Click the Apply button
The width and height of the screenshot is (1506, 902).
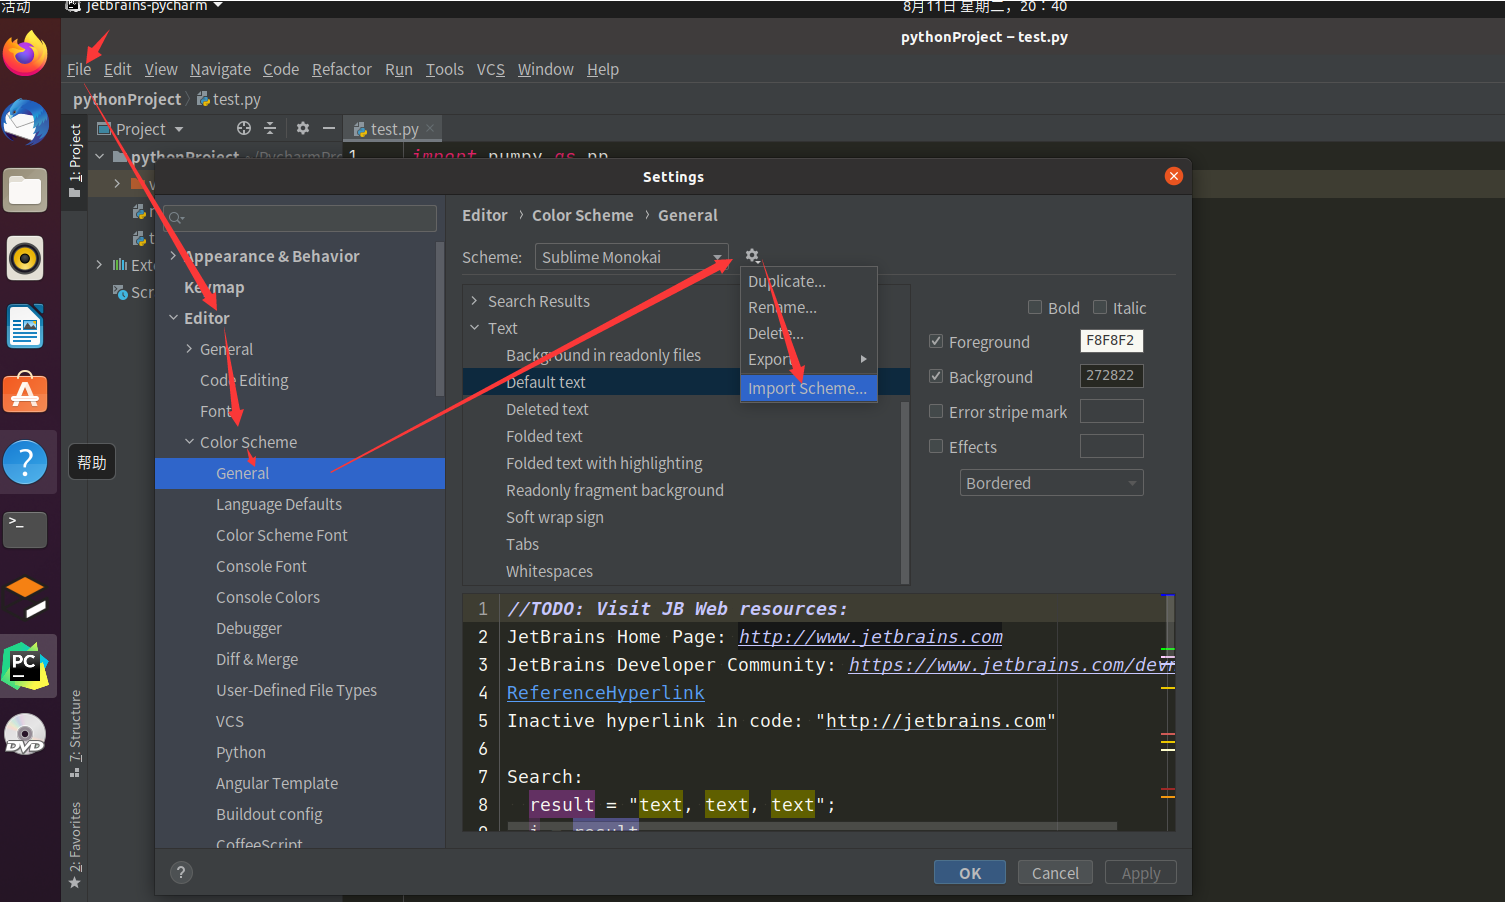1140,872
